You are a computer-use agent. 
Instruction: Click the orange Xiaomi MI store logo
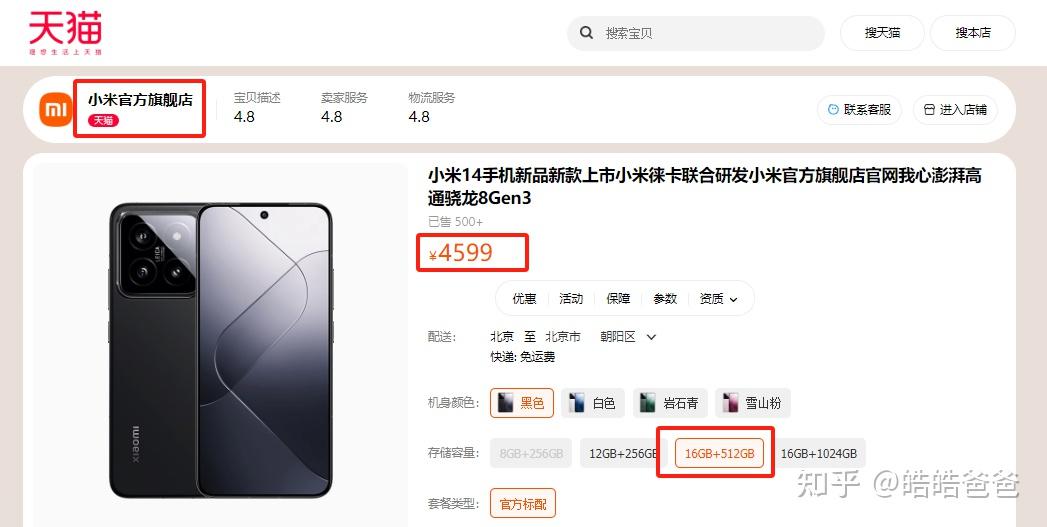tap(55, 110)
